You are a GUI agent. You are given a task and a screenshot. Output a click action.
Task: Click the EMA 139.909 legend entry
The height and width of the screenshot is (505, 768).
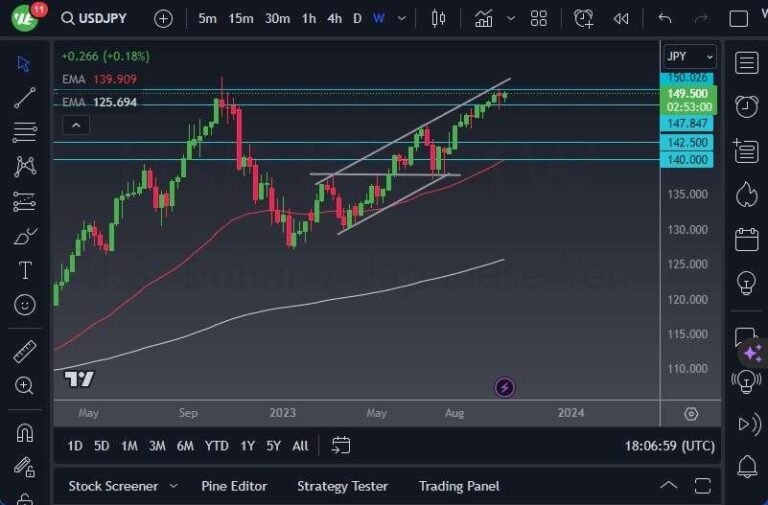coord(99,79)
